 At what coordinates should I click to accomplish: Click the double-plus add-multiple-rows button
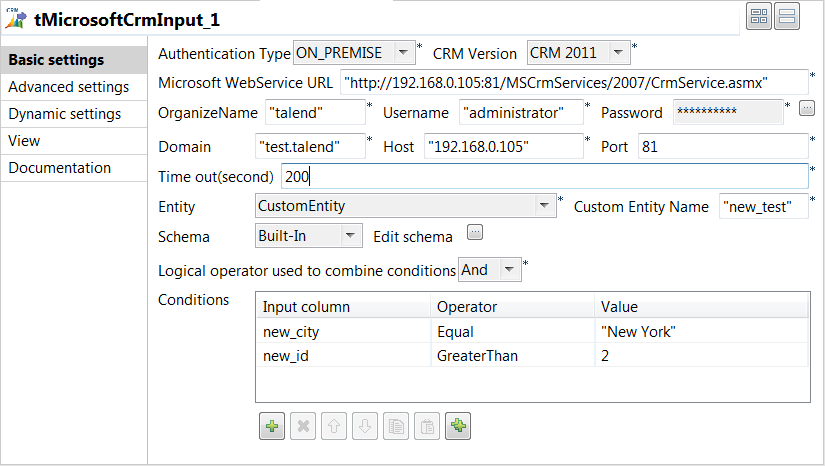tap(459, 426)
